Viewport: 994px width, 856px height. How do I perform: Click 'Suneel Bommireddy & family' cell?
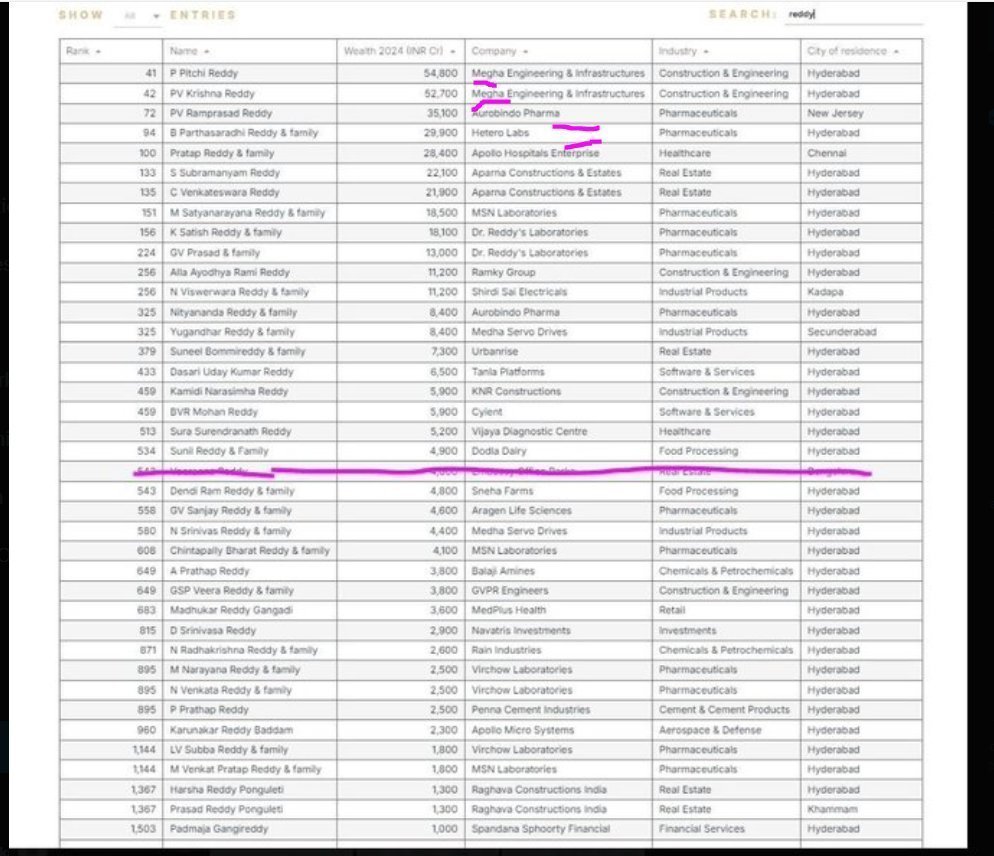click(x=249, y=352)
